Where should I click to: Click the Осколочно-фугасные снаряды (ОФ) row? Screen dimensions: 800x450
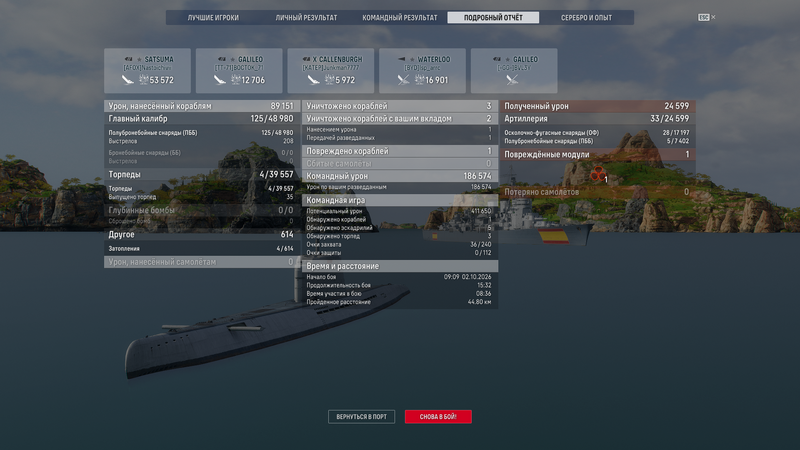pos(597,133)
